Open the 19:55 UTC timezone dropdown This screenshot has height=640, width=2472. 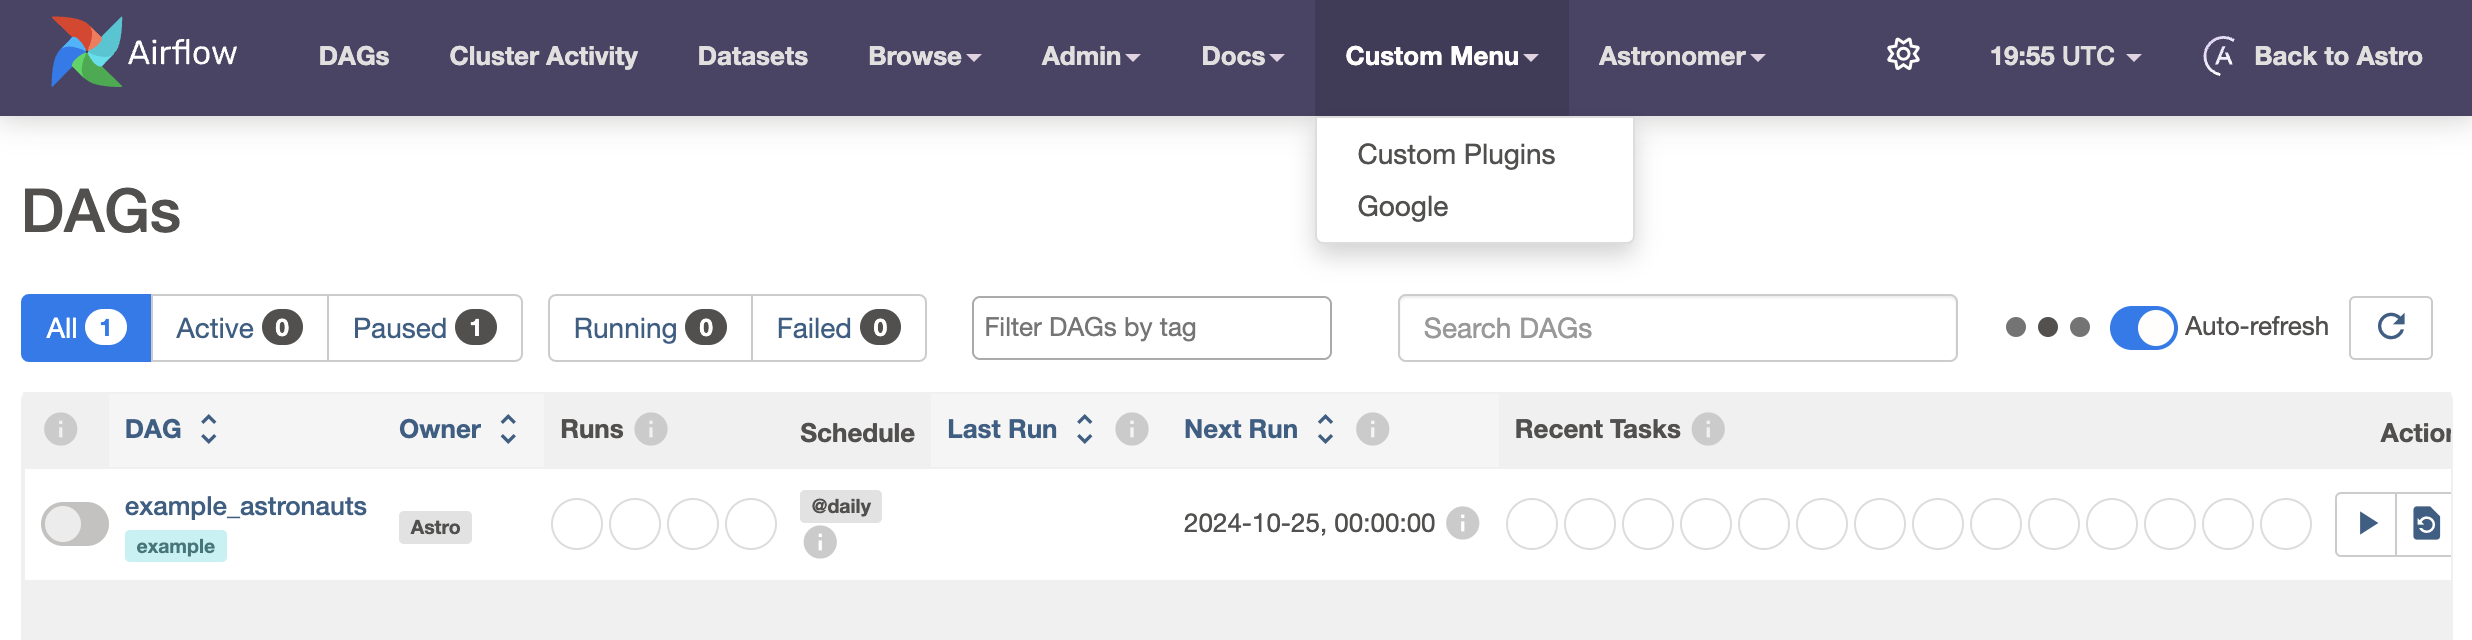click(2065, 56)
